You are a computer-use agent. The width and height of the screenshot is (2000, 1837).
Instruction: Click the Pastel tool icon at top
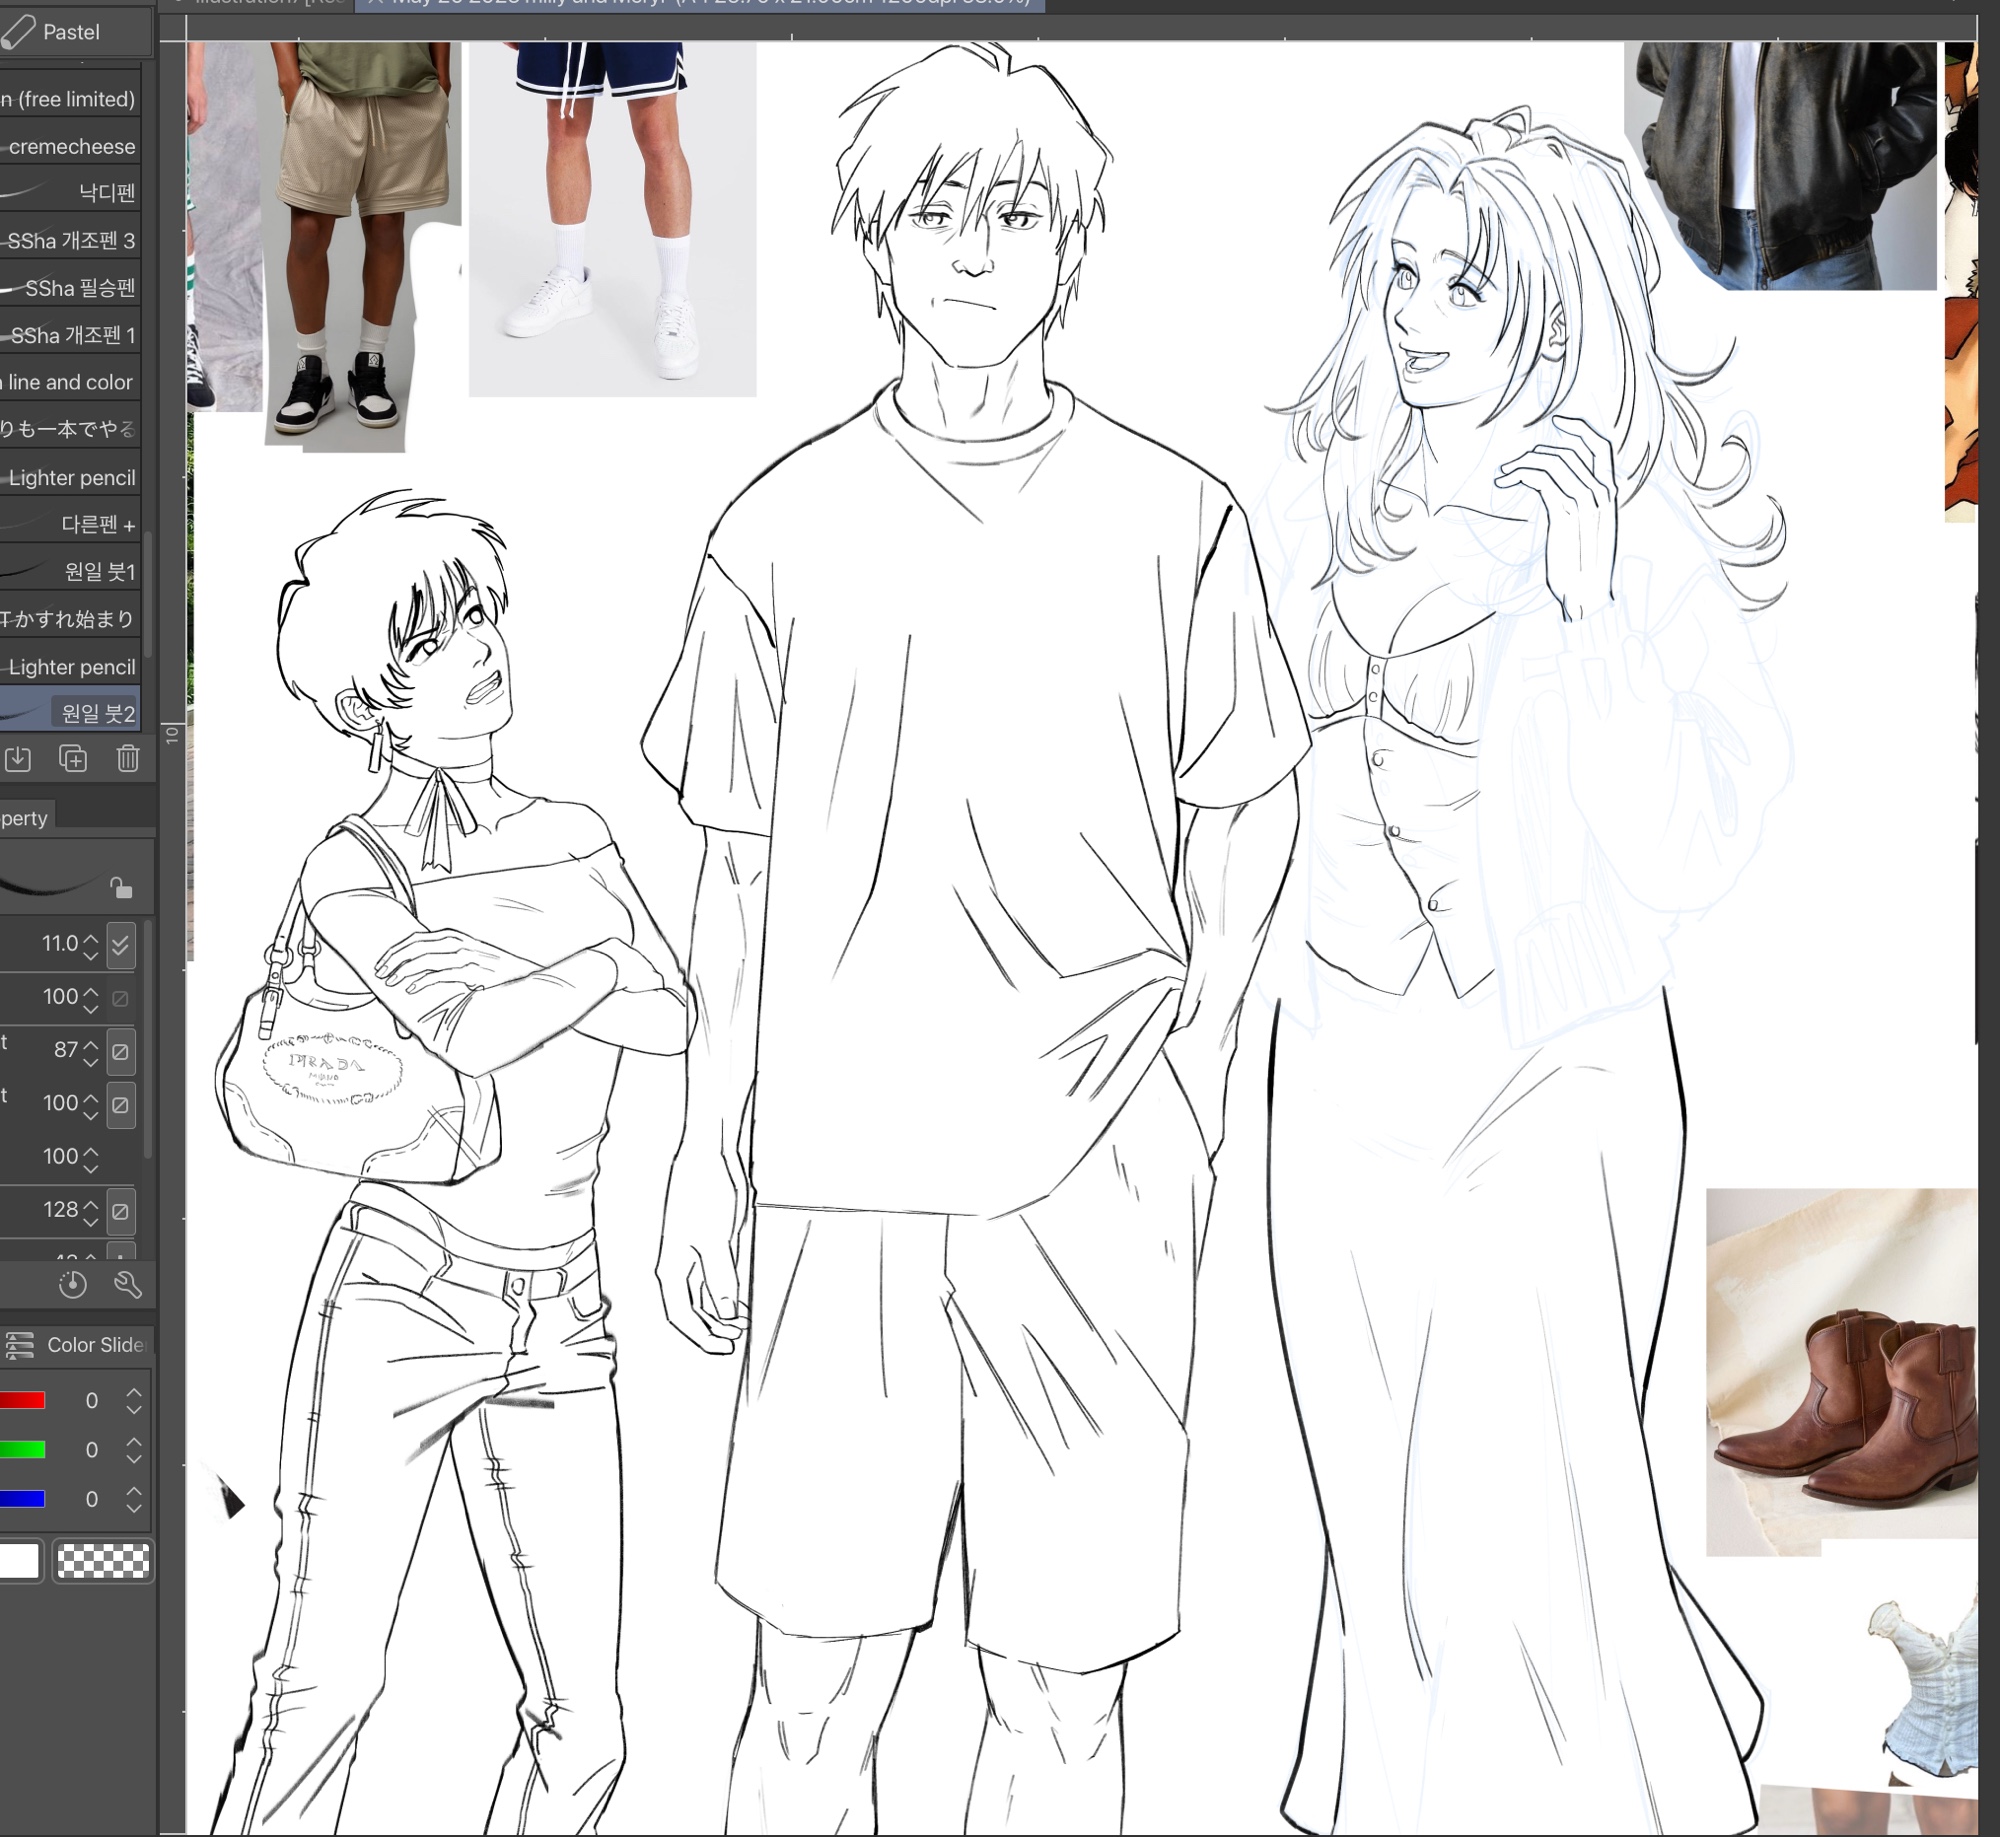click(18, 32)
